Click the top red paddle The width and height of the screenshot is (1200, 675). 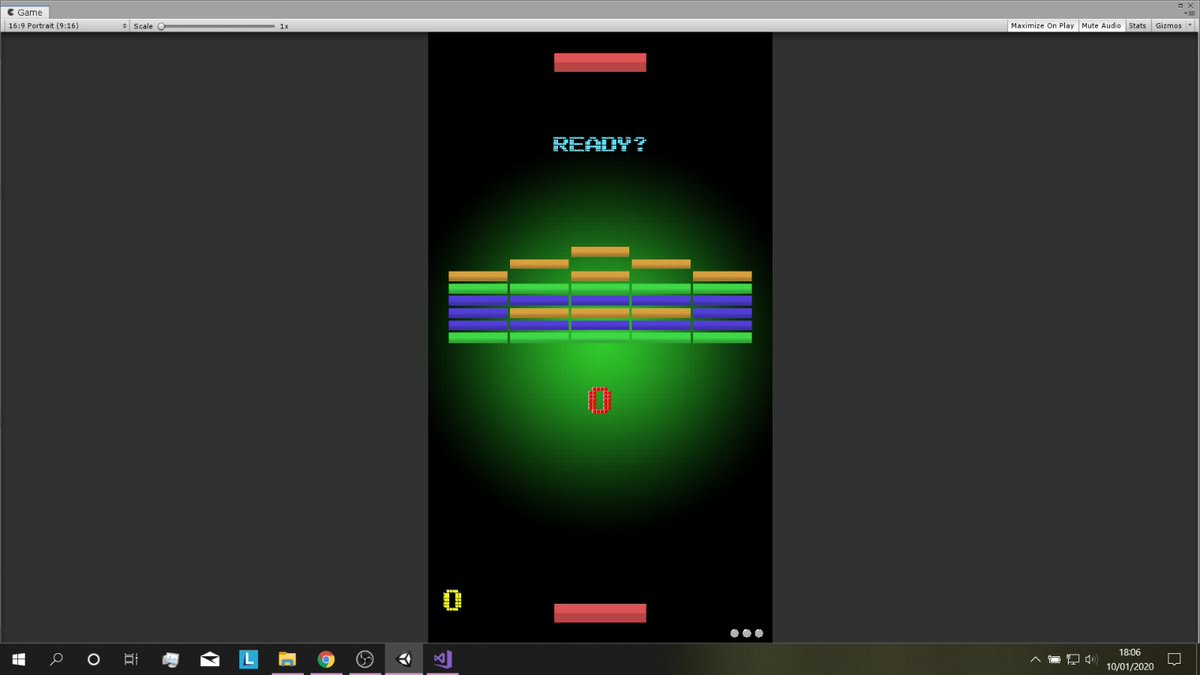point(600,62)
